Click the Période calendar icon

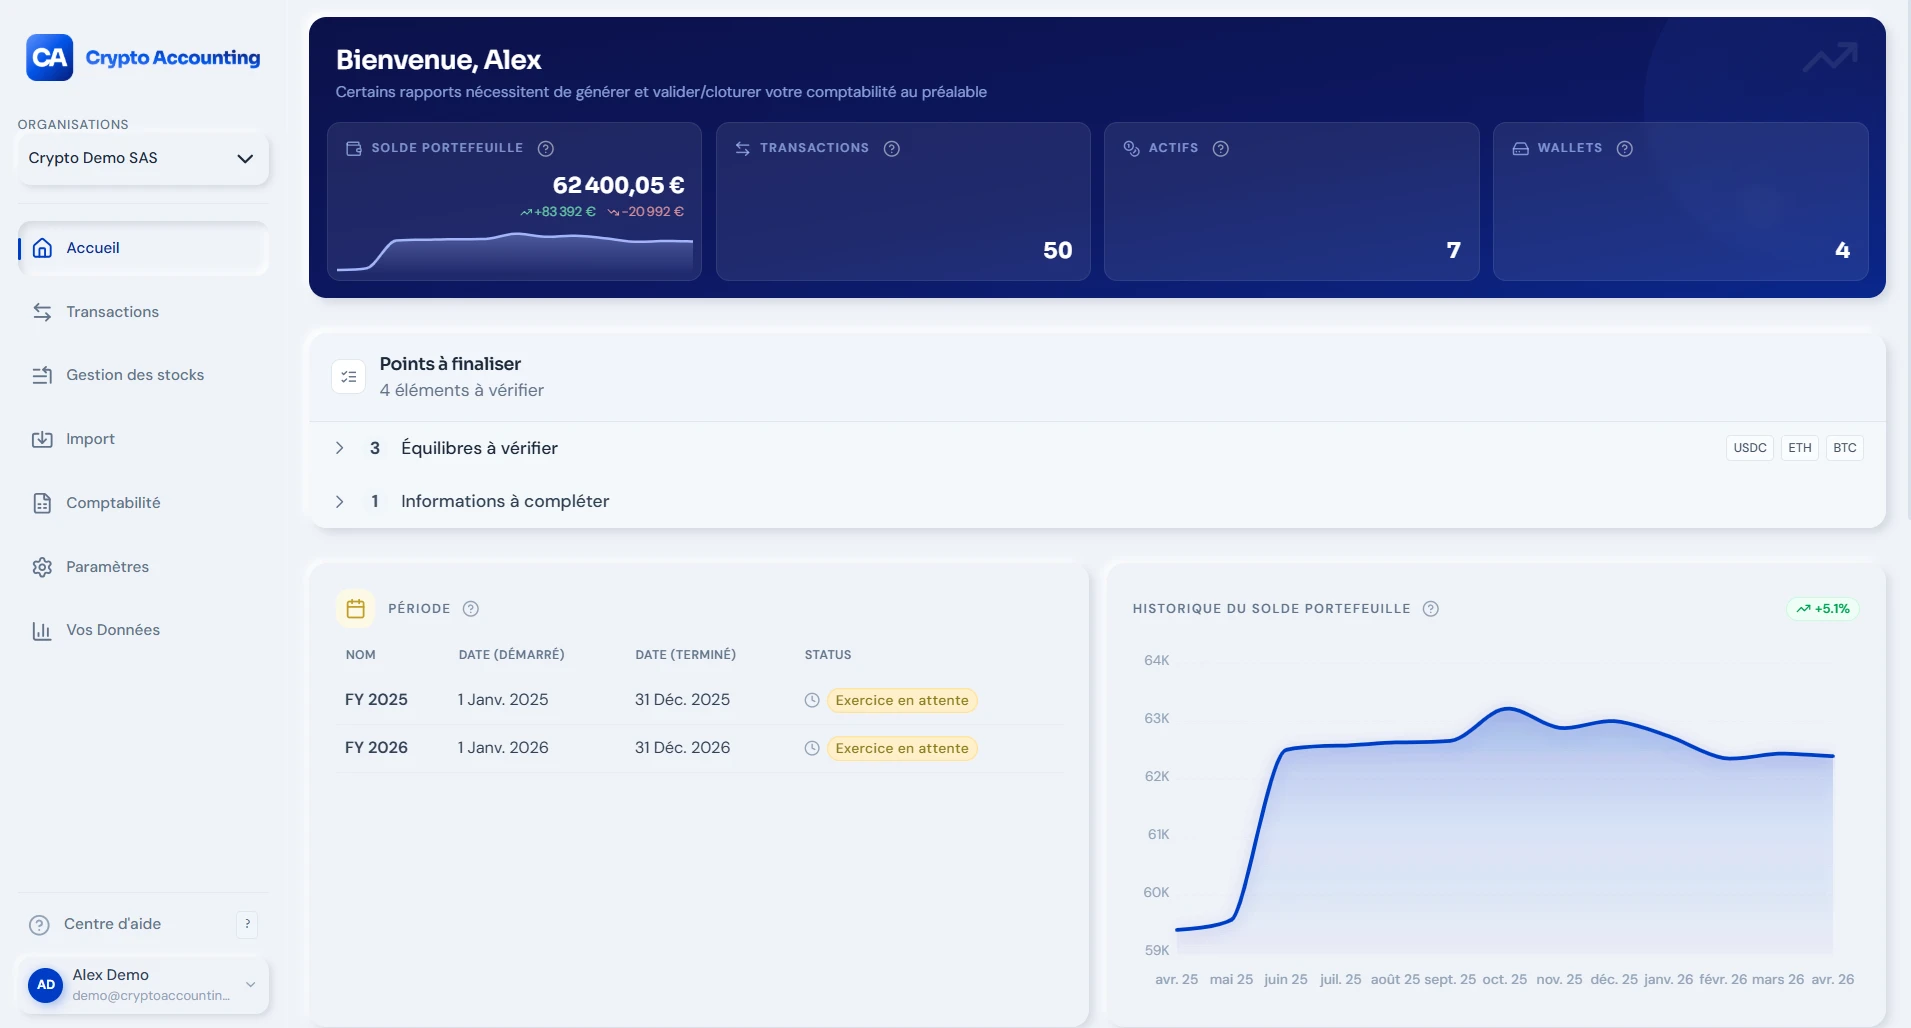click(356, 608)
